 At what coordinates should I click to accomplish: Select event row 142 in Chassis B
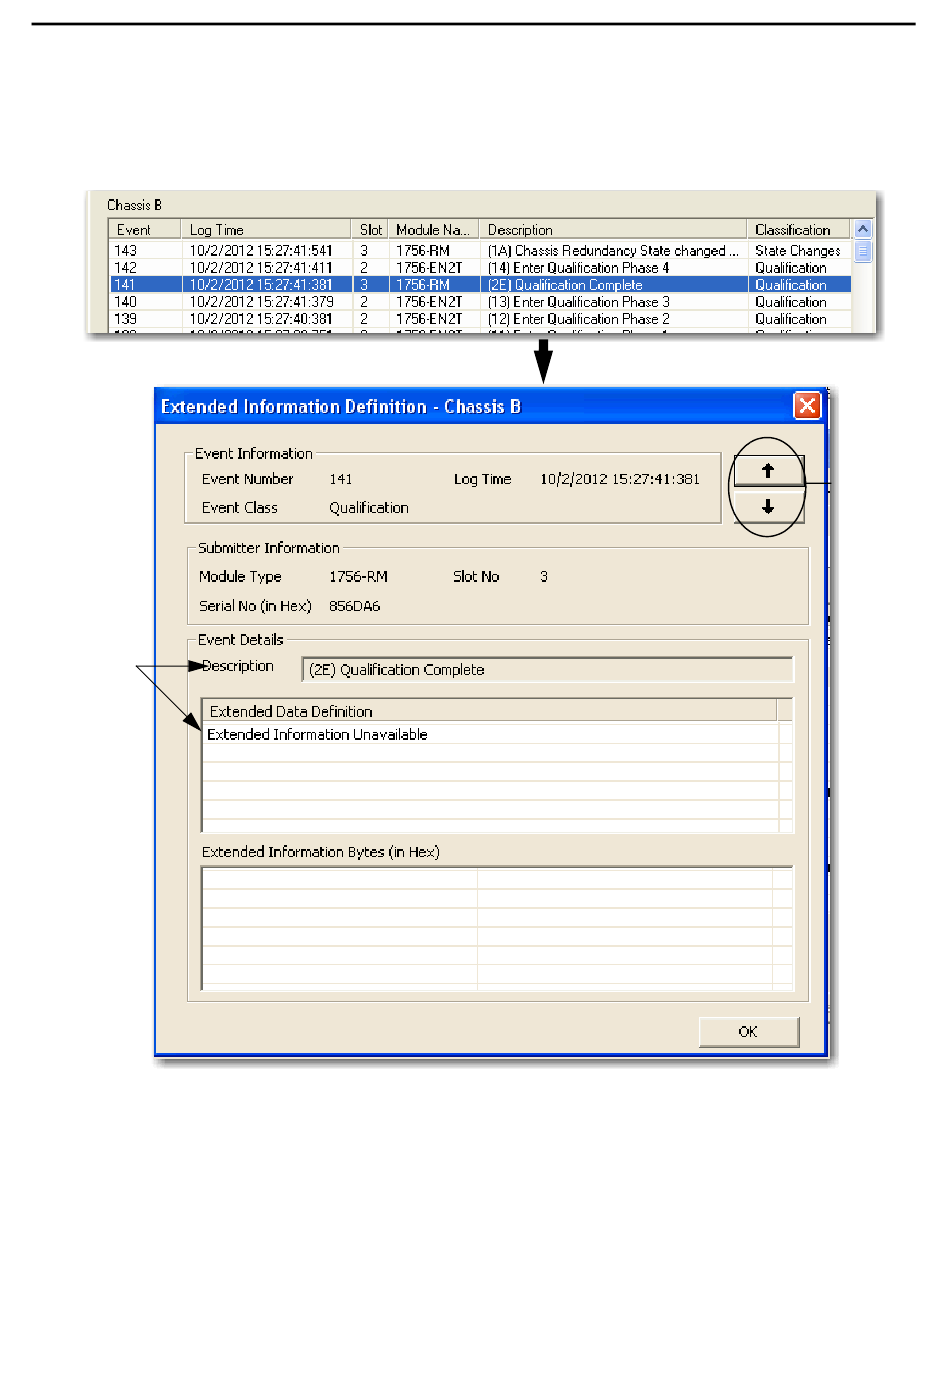tap(480, 268)
